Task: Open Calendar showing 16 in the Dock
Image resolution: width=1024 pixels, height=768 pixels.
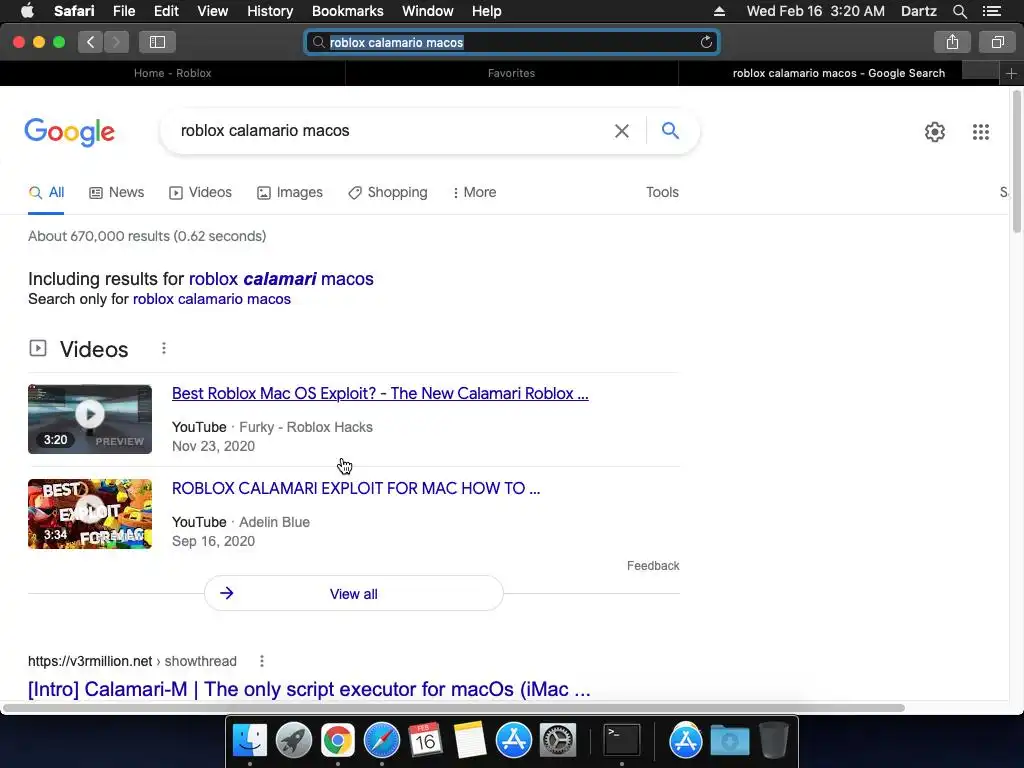Action: pyautogui.click(x=425, y=741)
